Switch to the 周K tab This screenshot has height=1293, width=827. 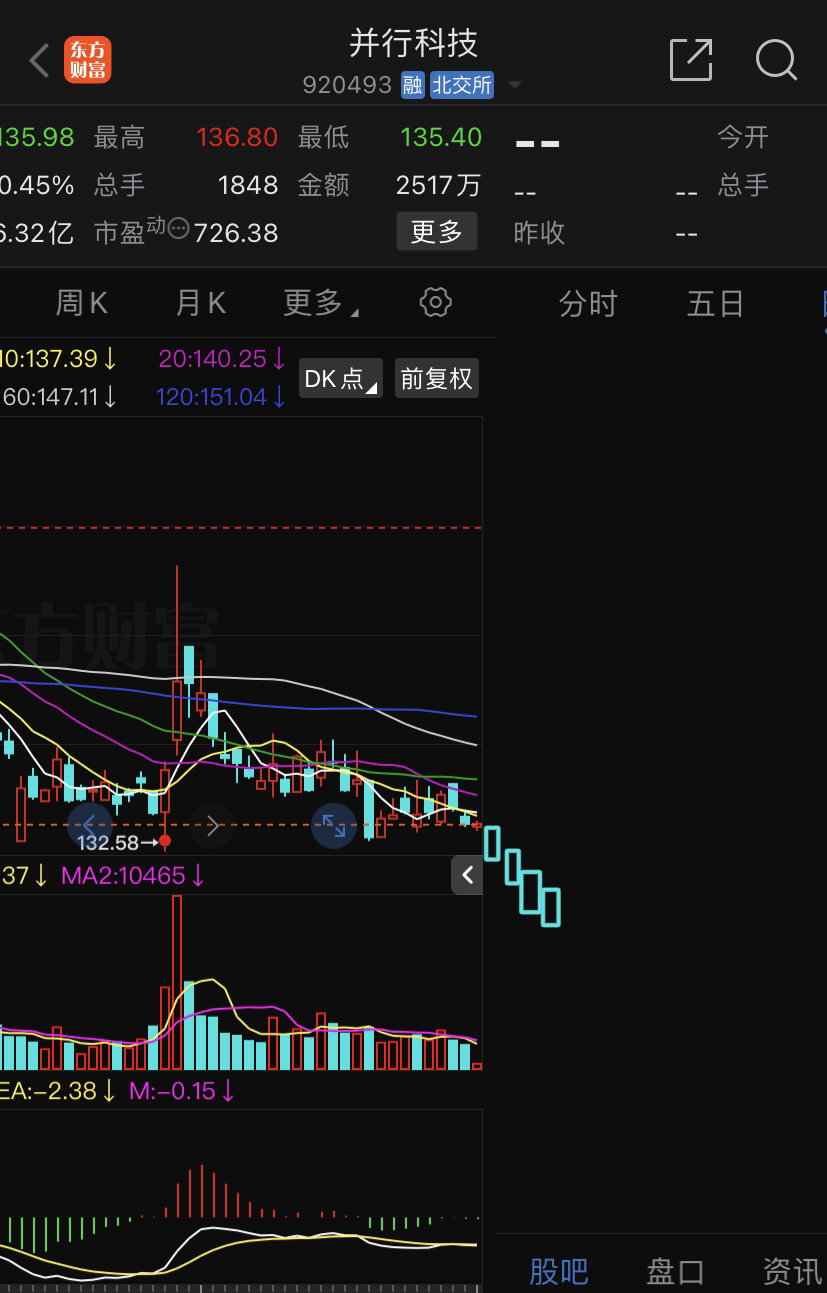point(81,302)
